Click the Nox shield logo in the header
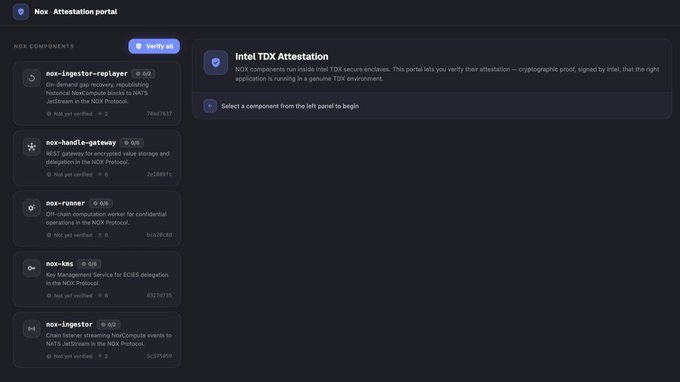Screen dimensions: 680x382 [x=21, y=12]
